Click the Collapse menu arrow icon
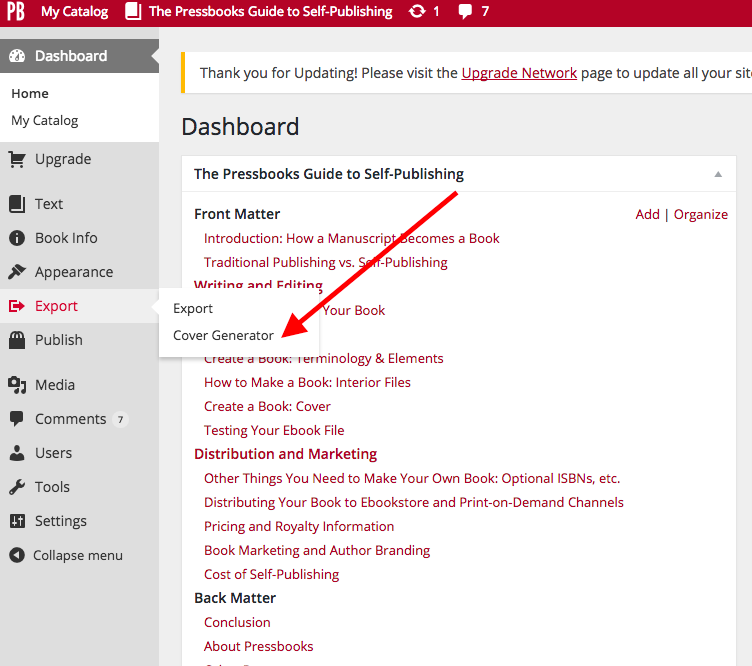This screenshot has height=666, width=752. click(17, 555)
